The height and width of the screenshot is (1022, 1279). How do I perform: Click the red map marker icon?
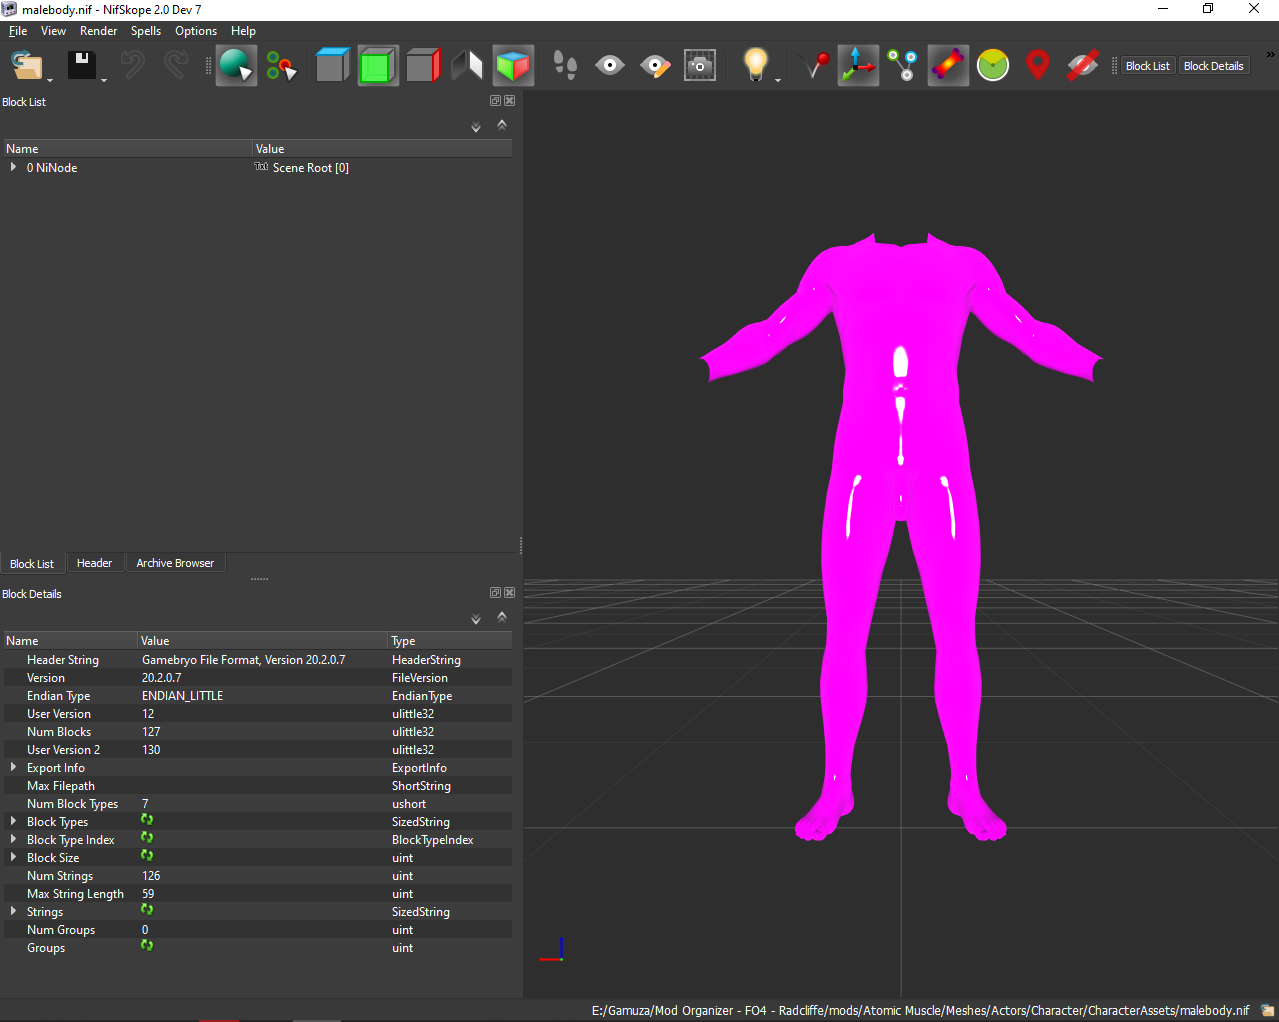1038,65
